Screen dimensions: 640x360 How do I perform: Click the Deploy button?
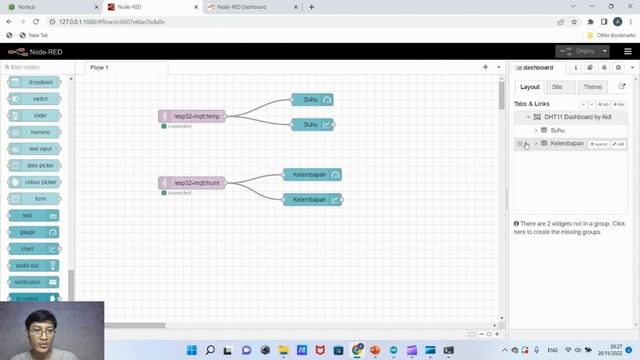578,51
